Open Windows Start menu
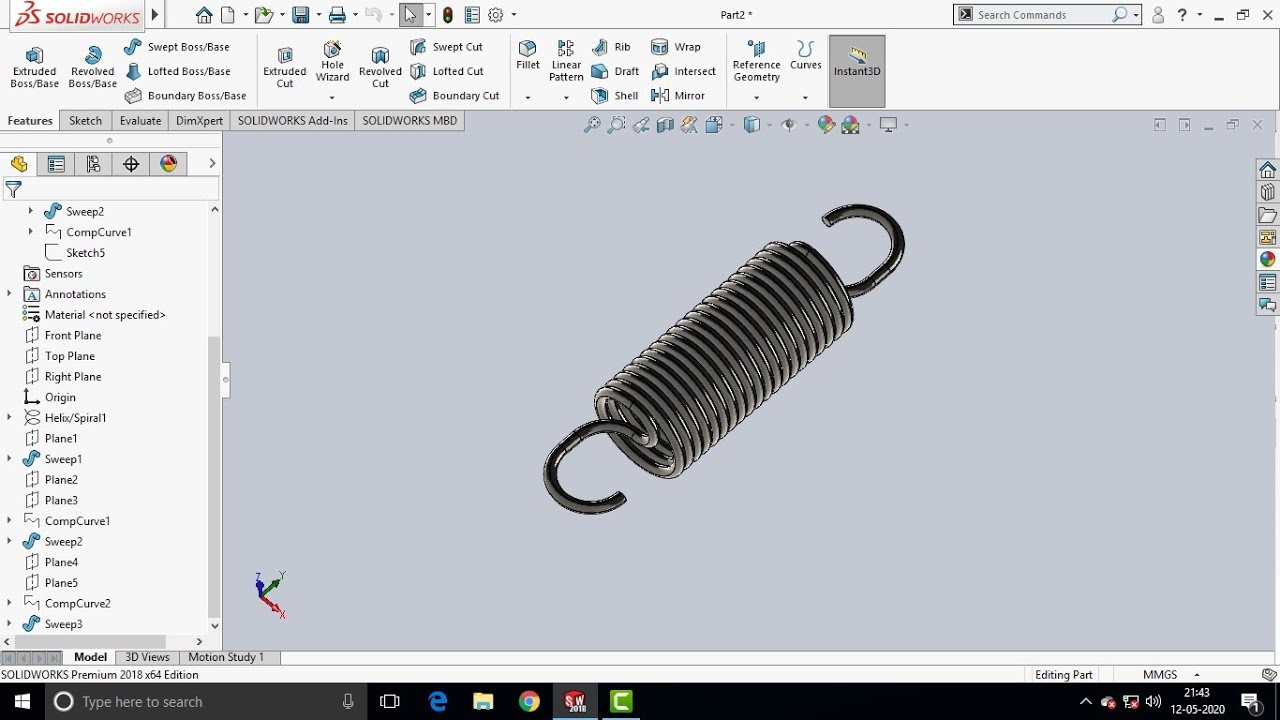Viewport: 1280px width, 720px height. click(22, 702)
